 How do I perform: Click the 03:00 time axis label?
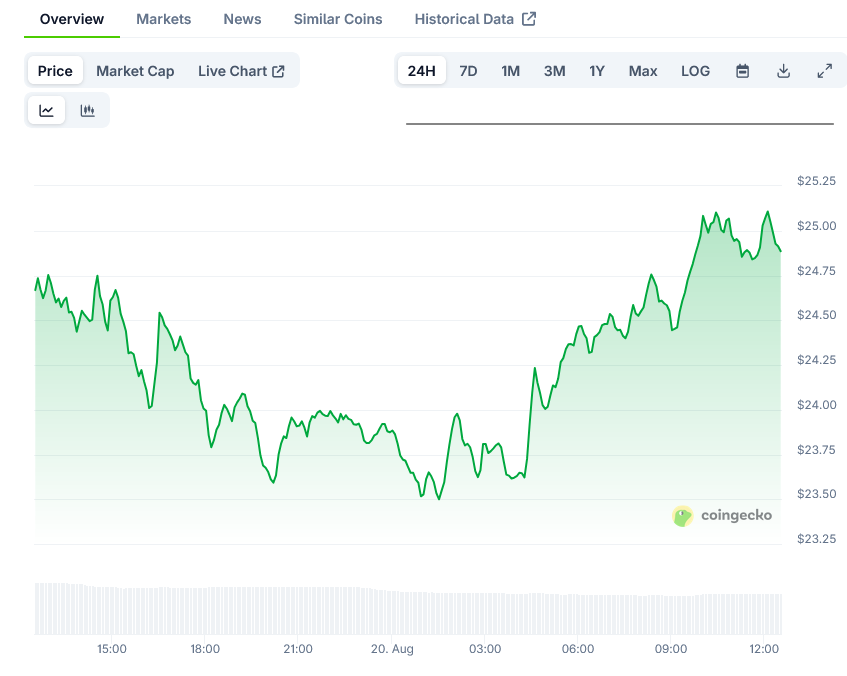coord(485,649)
